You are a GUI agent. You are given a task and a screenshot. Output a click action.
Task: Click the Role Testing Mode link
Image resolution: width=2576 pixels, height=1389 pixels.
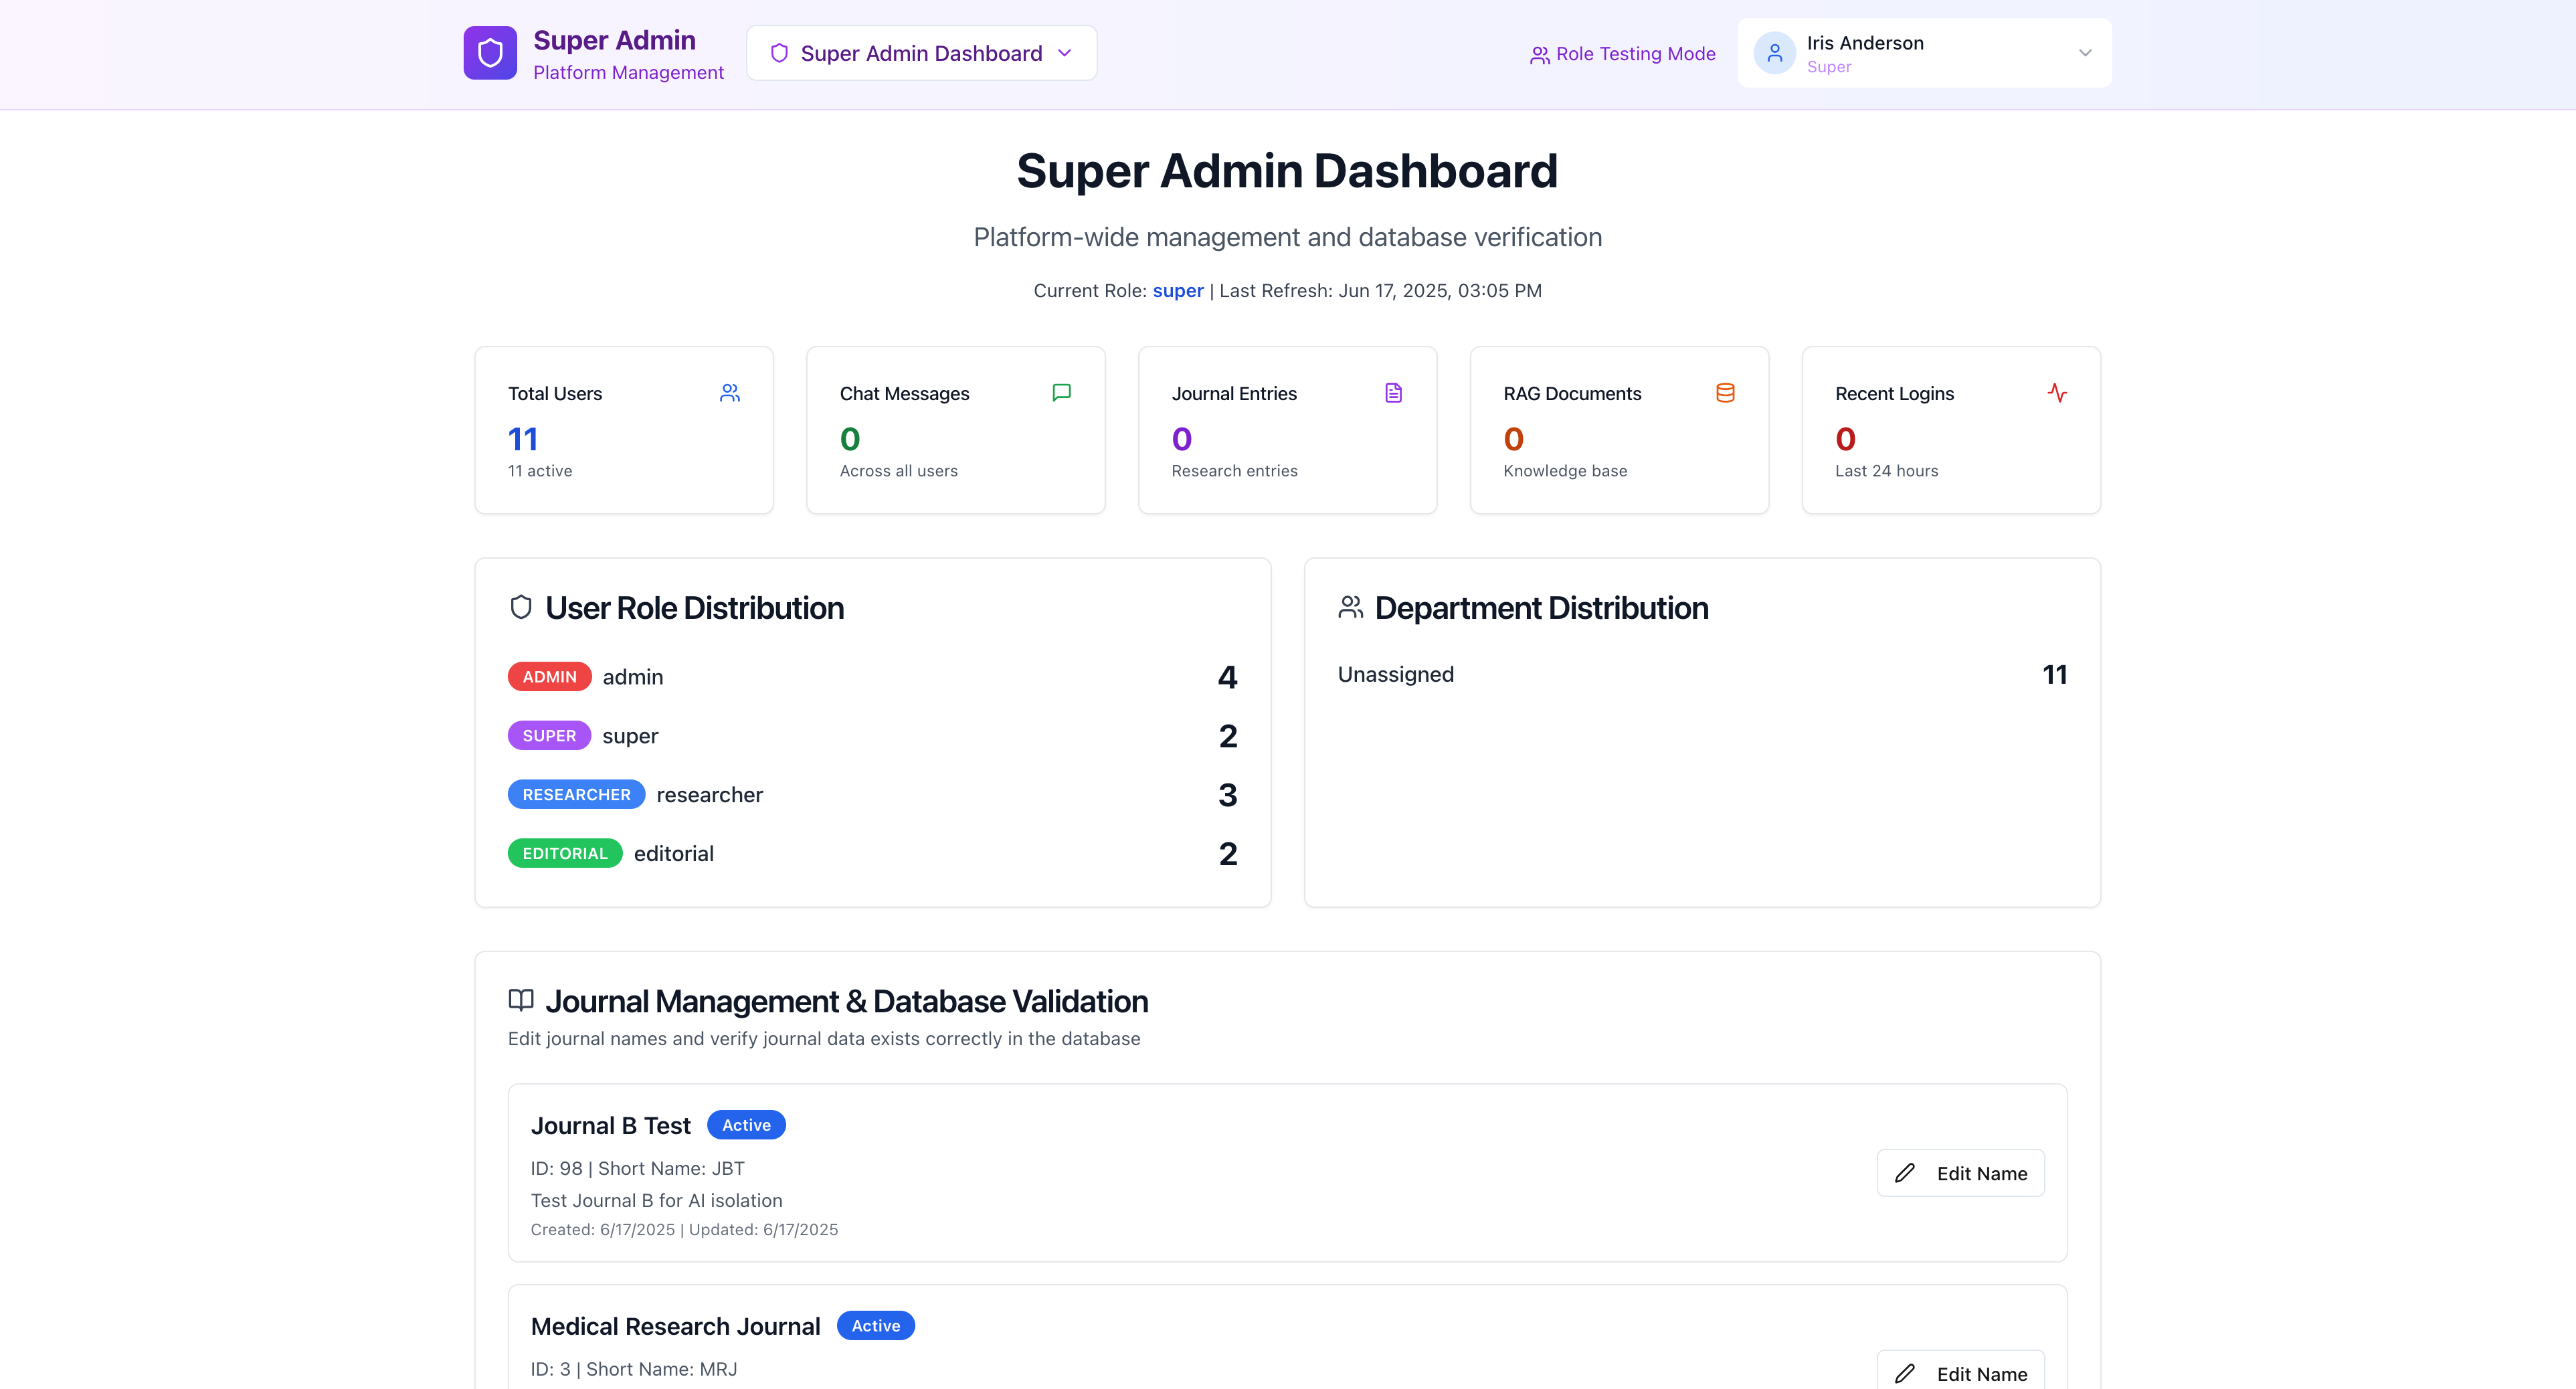coord(1622,54)
